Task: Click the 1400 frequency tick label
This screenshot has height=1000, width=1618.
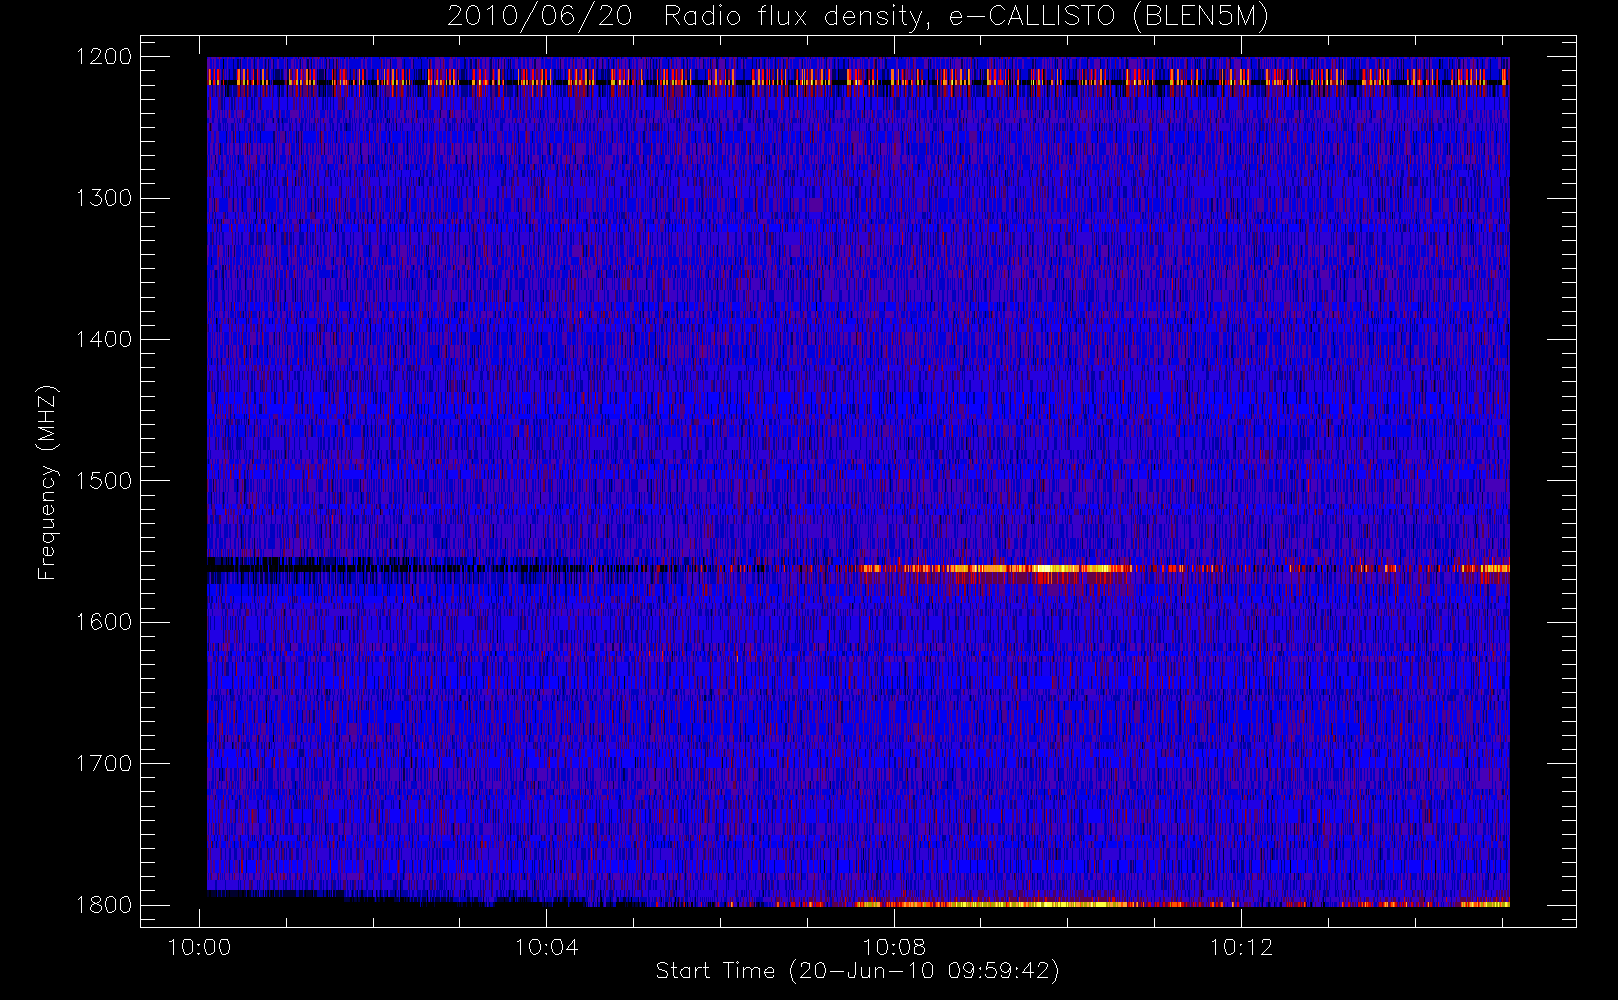Action: [x=104, y=339]
